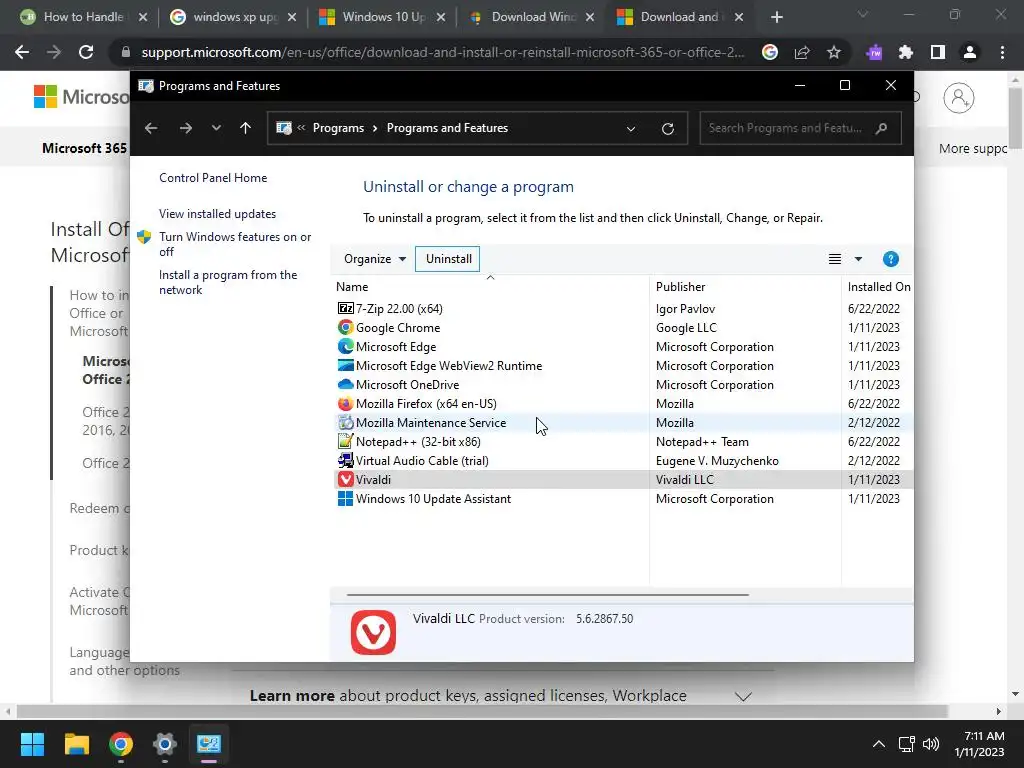The height and width of the screenshot is (768, 1024).
Task: Reload the page in Chrome
Action: click(x=86, y=52)
